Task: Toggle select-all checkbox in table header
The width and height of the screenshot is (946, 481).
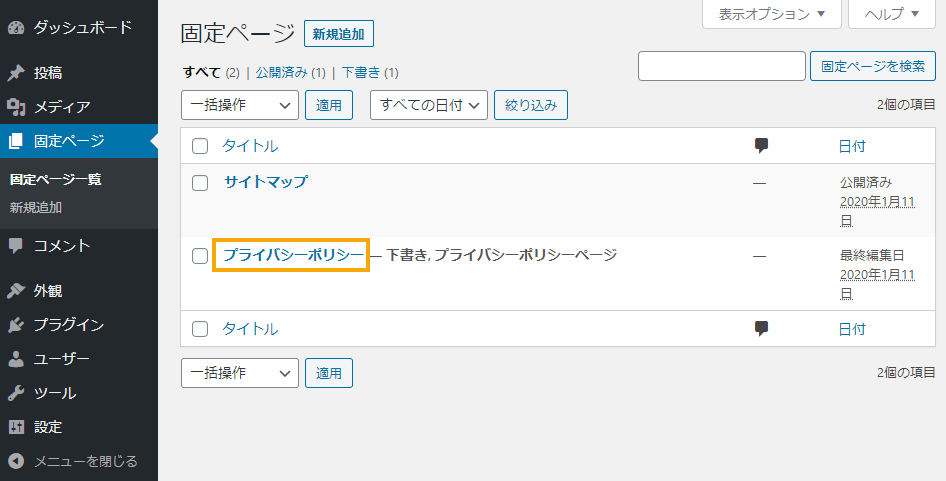Action: (x=200, y=145)
